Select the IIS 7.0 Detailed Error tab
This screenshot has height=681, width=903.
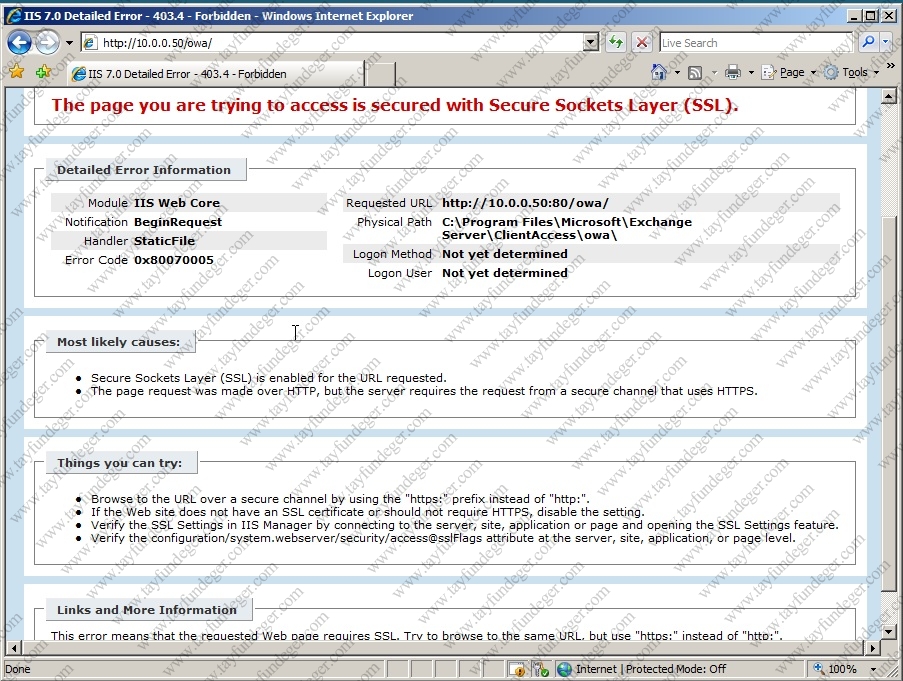216,74
